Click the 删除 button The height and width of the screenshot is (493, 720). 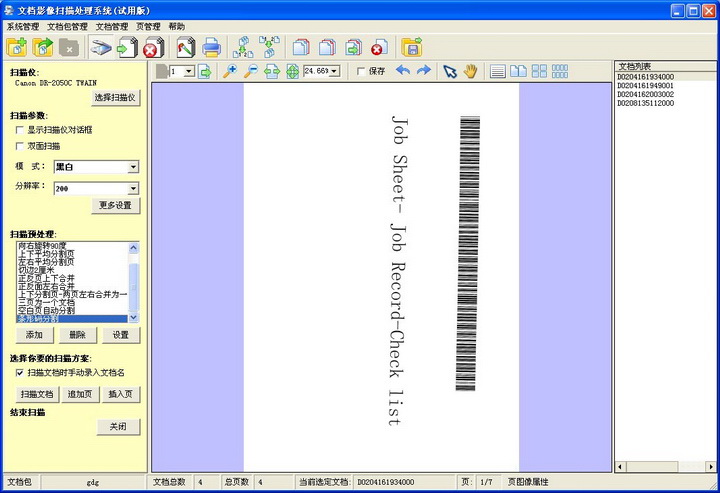[78, 335]
